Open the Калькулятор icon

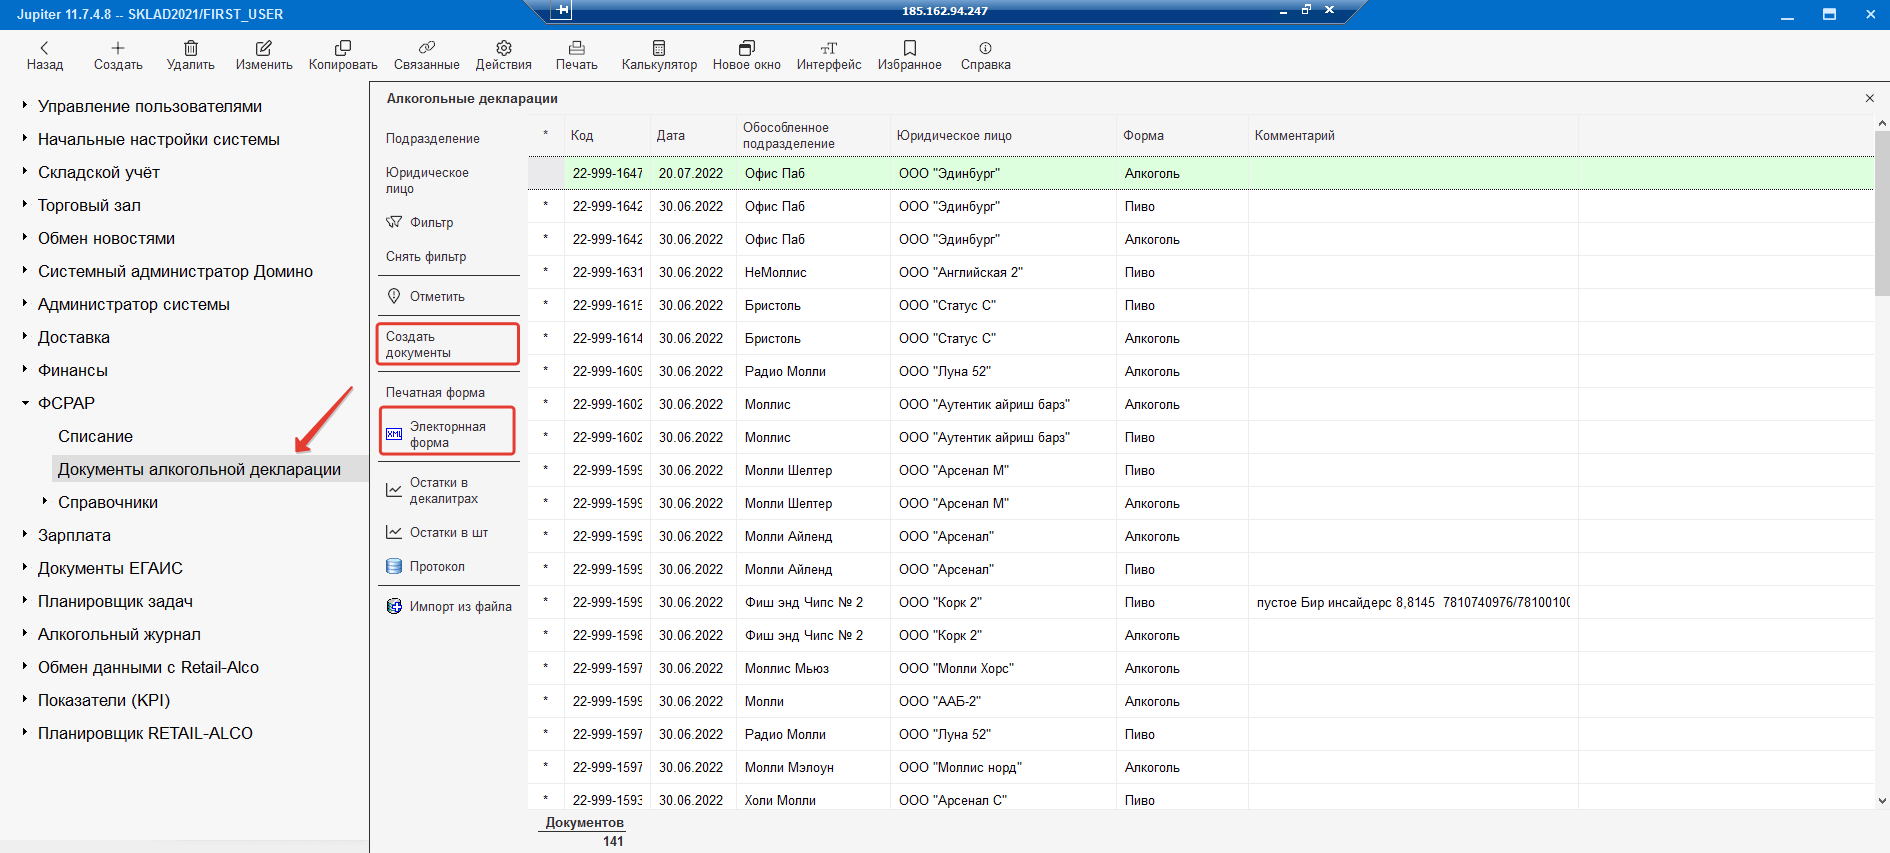point(659,48)
